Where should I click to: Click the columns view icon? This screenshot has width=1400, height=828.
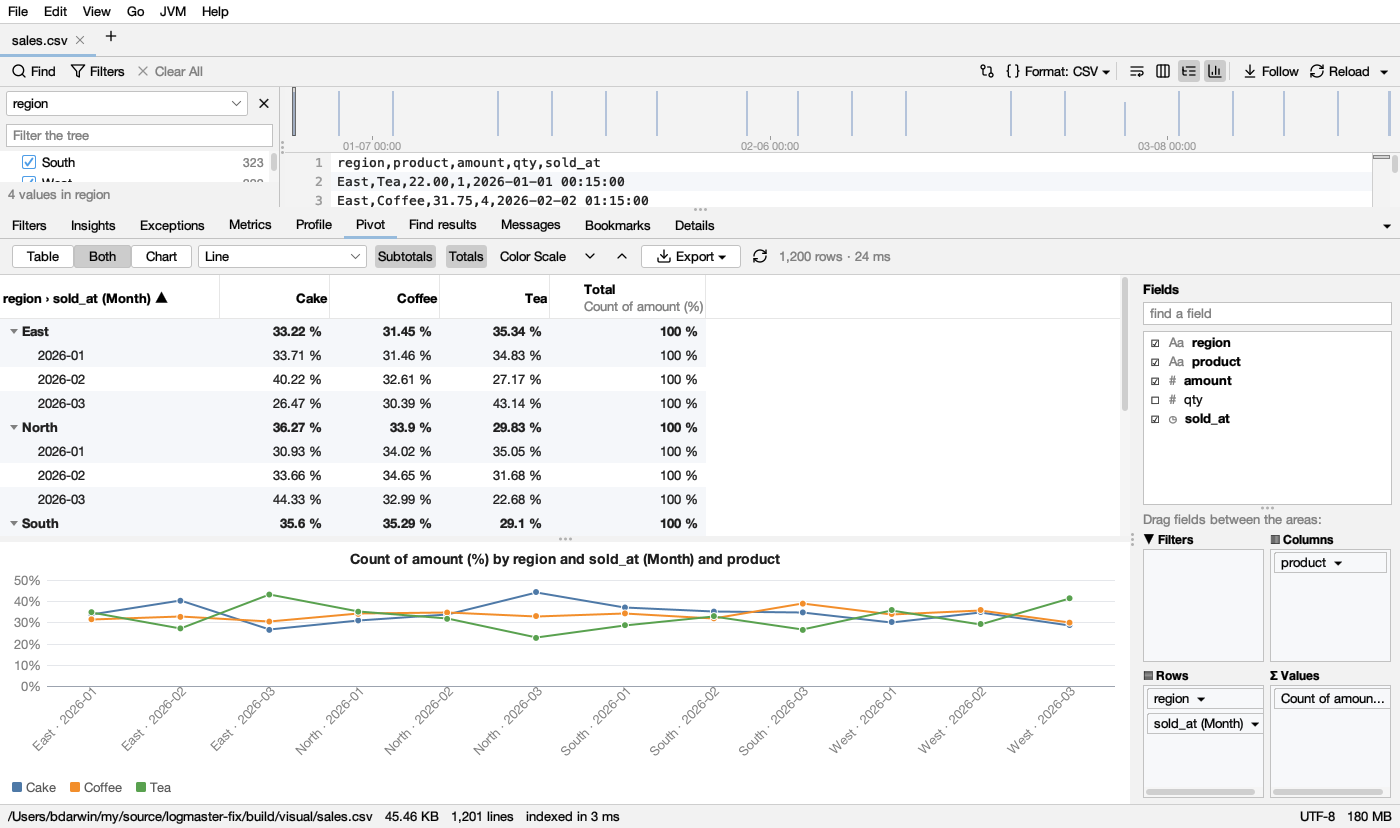pos(1163,71)
